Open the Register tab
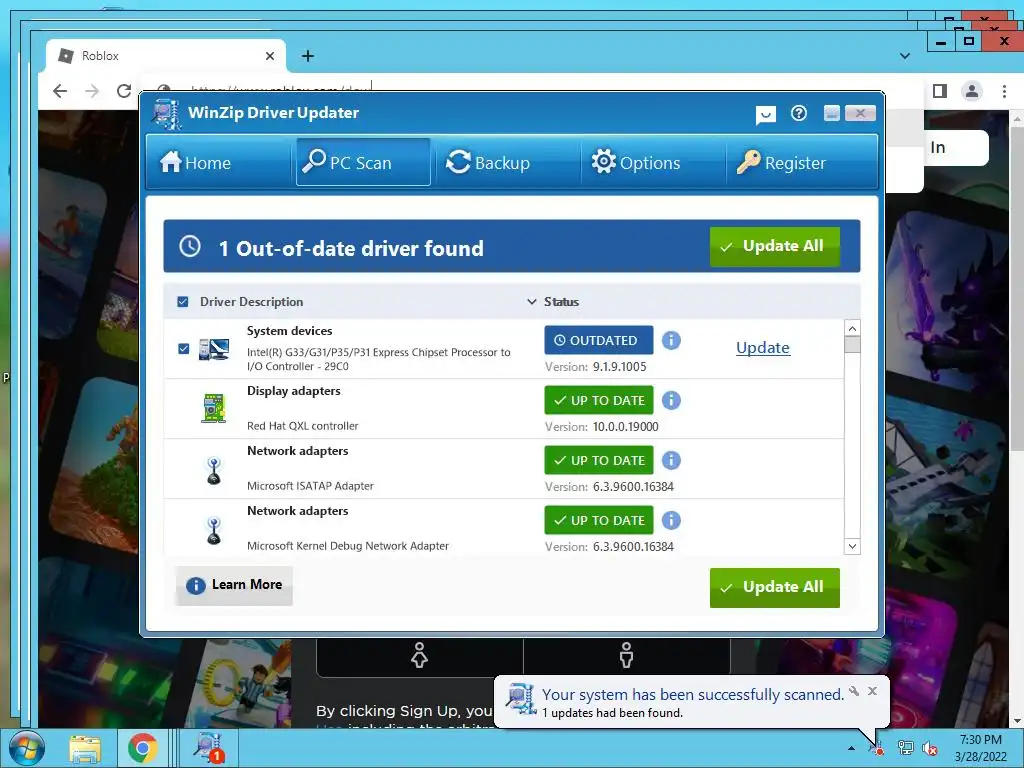 click(x=781, y=162)
